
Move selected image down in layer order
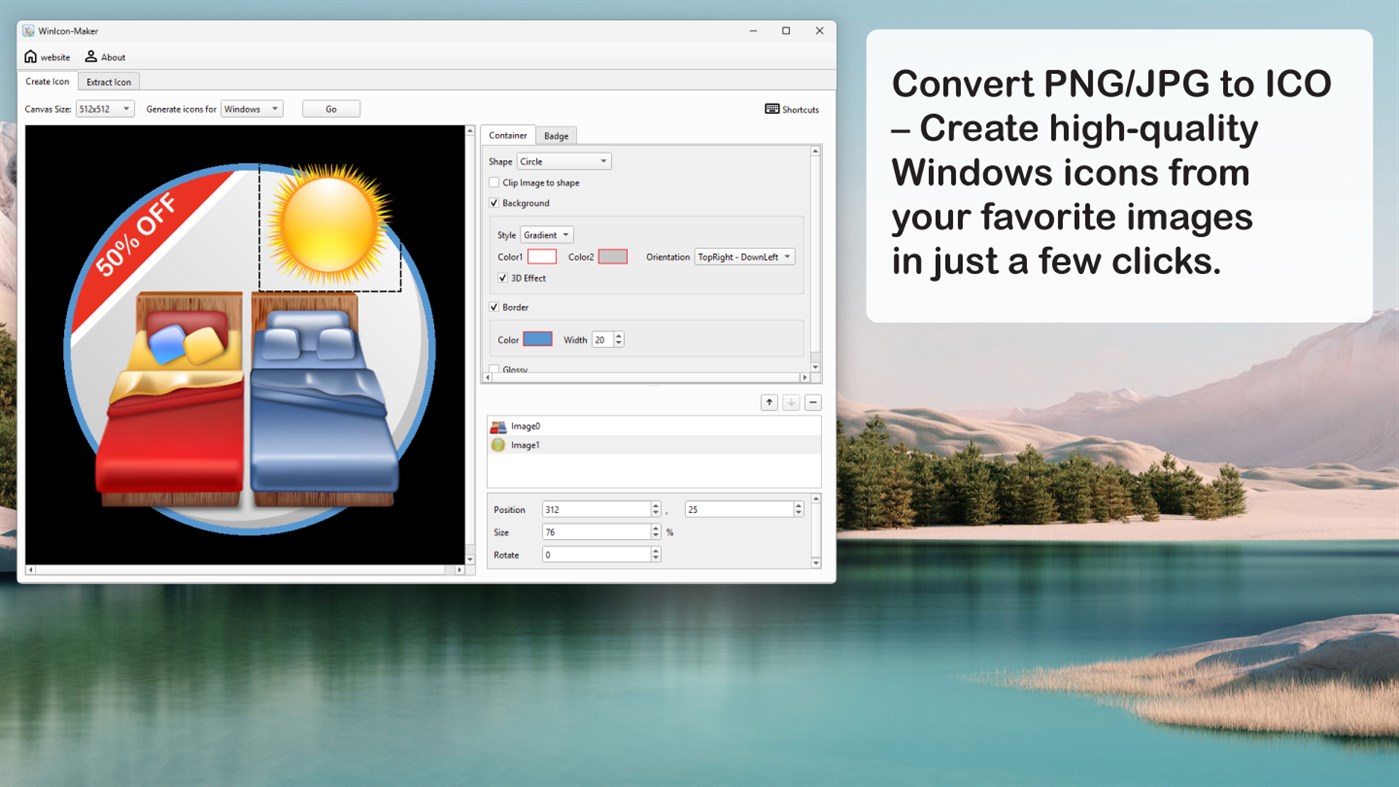click(791, 401)
